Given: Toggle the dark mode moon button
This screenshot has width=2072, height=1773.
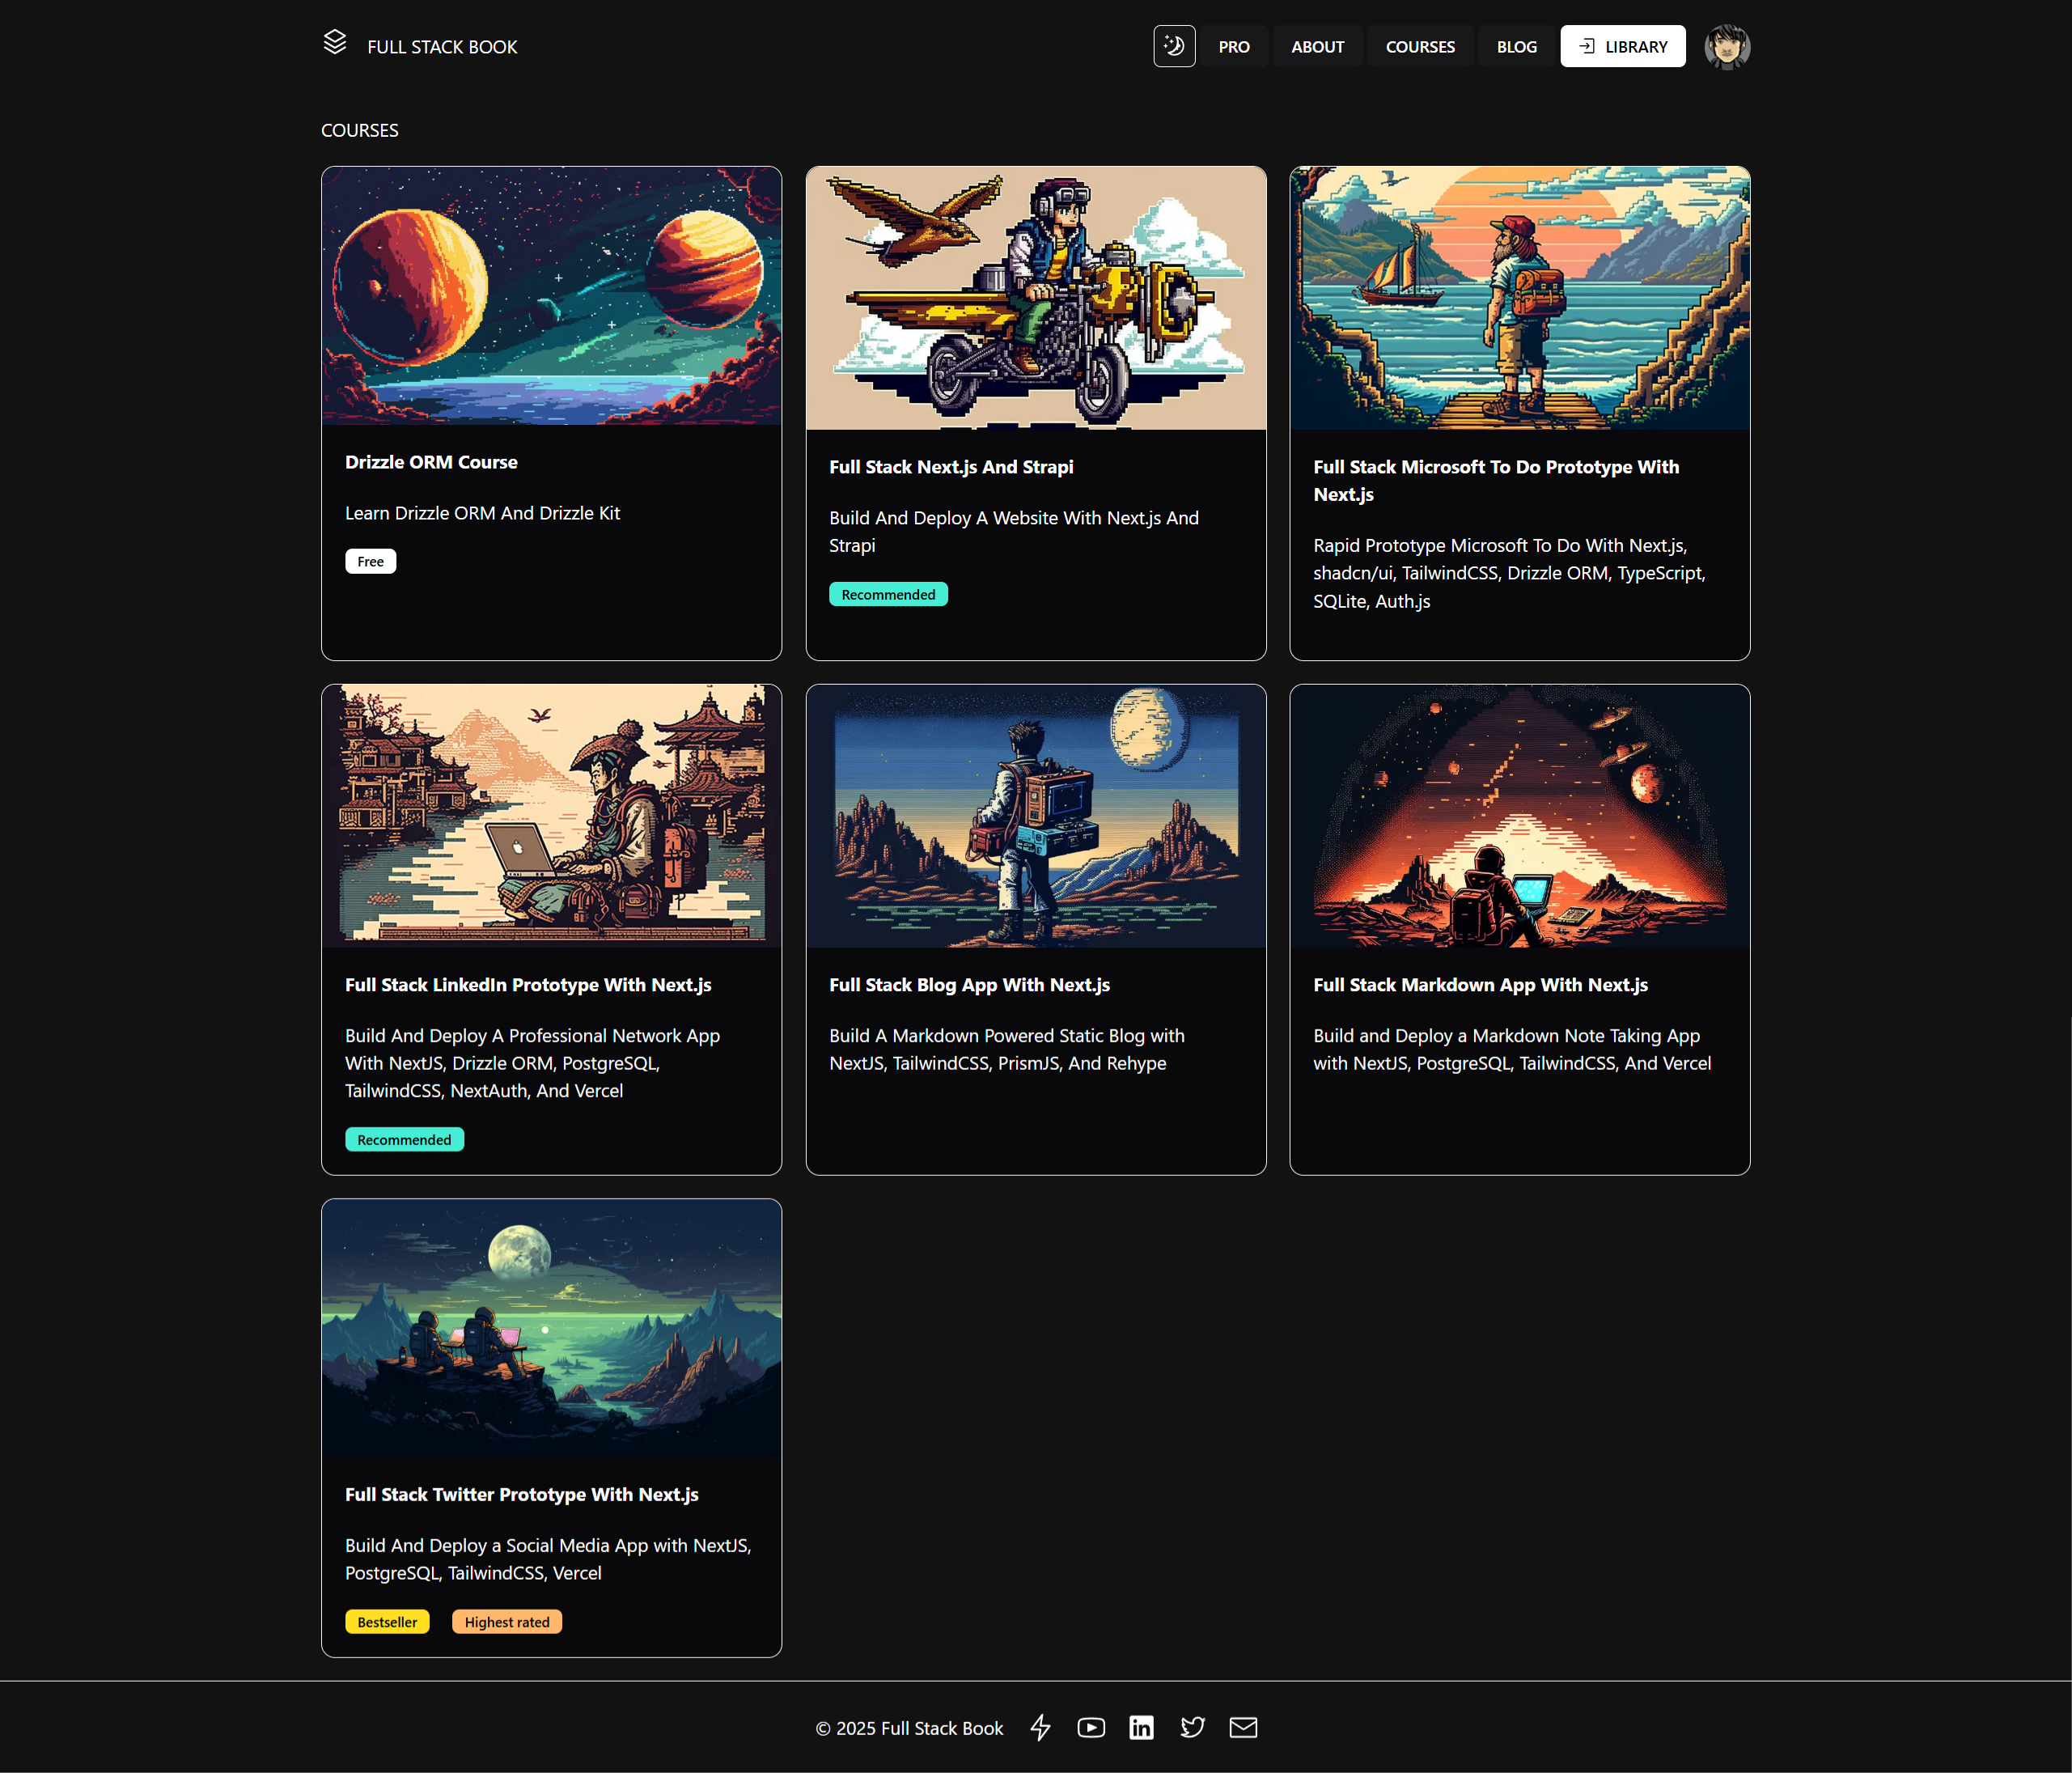Looking at the screenshot, I should 1174,46.
